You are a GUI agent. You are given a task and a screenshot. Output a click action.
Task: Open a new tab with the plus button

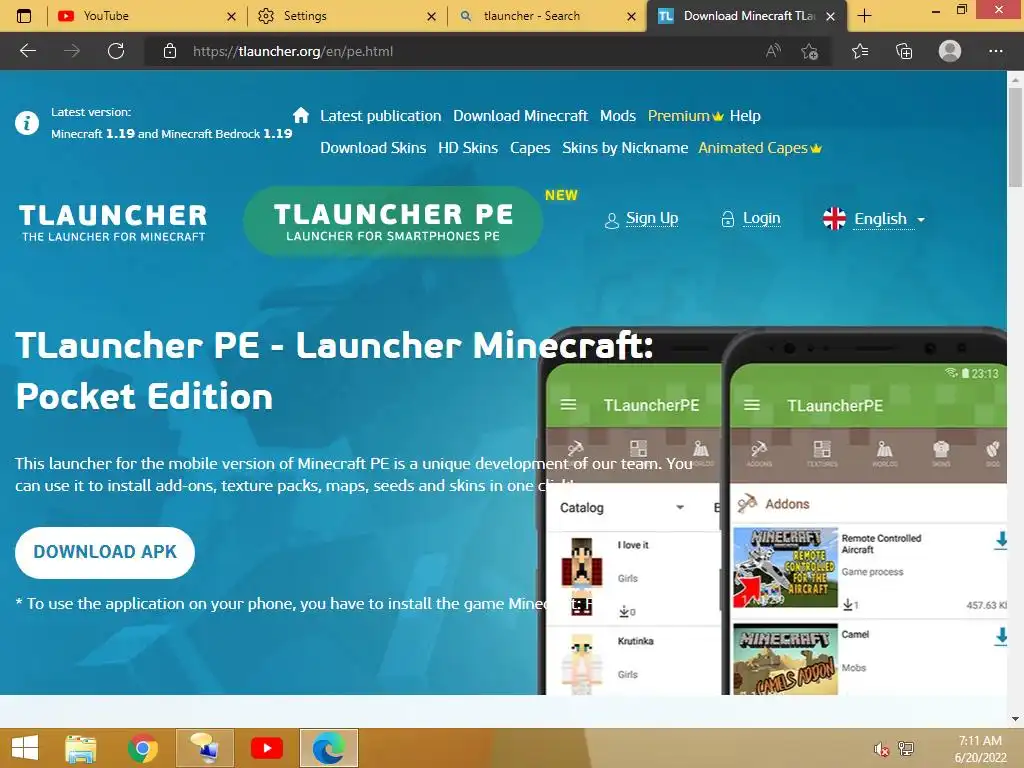coord(865,16)
